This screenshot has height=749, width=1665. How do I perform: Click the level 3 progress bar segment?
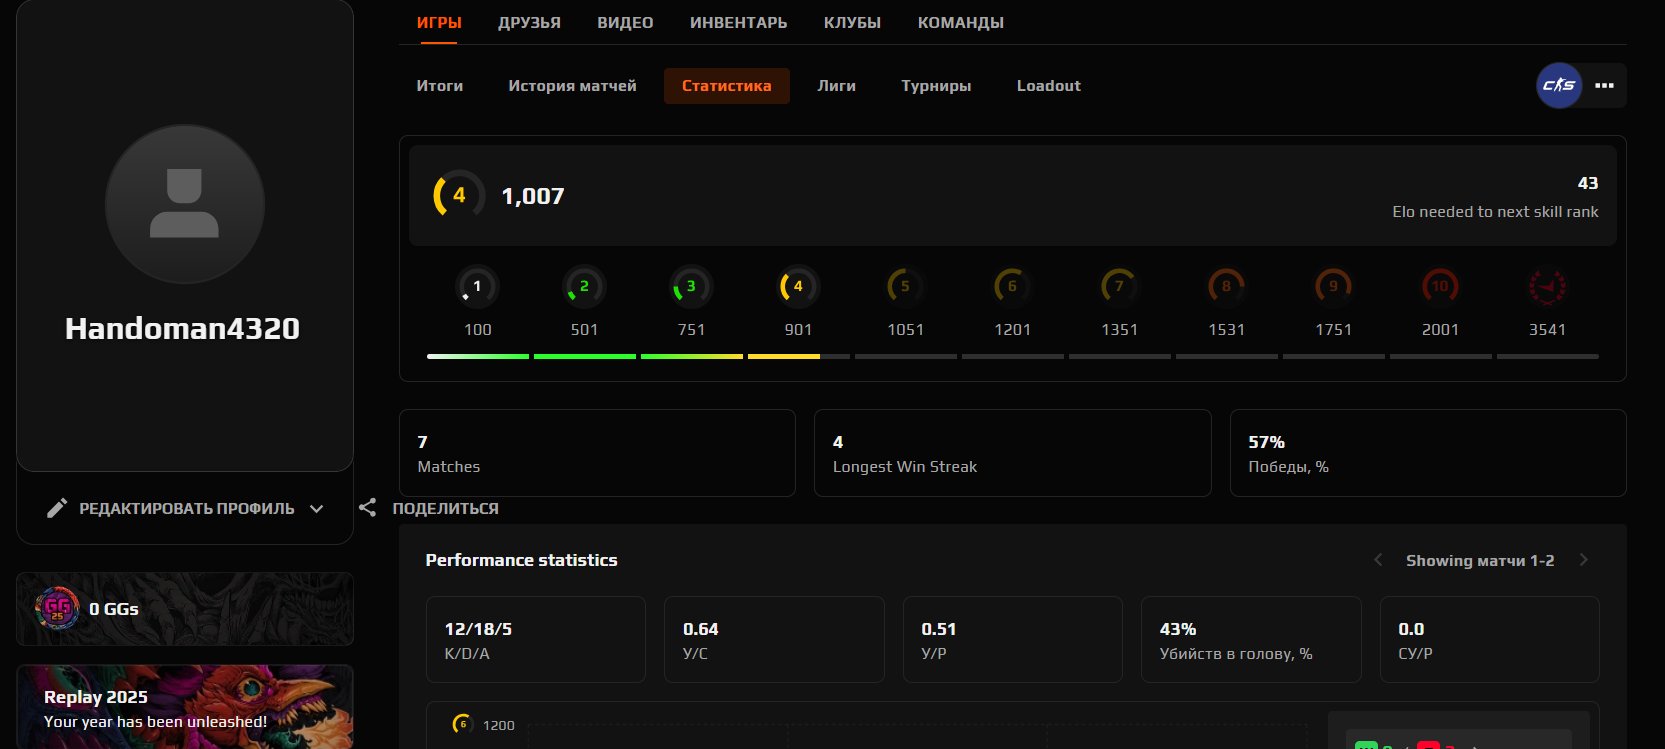(x=691, y=356)
